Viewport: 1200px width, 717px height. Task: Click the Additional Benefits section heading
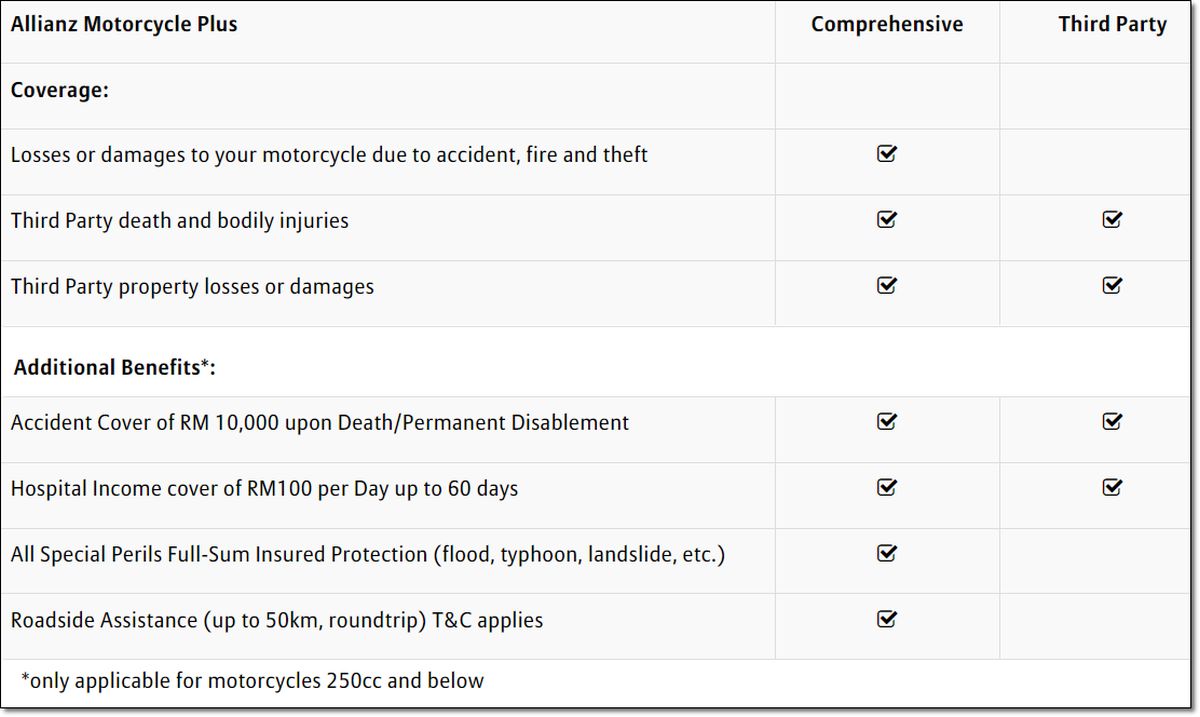(x=114, y=368)
